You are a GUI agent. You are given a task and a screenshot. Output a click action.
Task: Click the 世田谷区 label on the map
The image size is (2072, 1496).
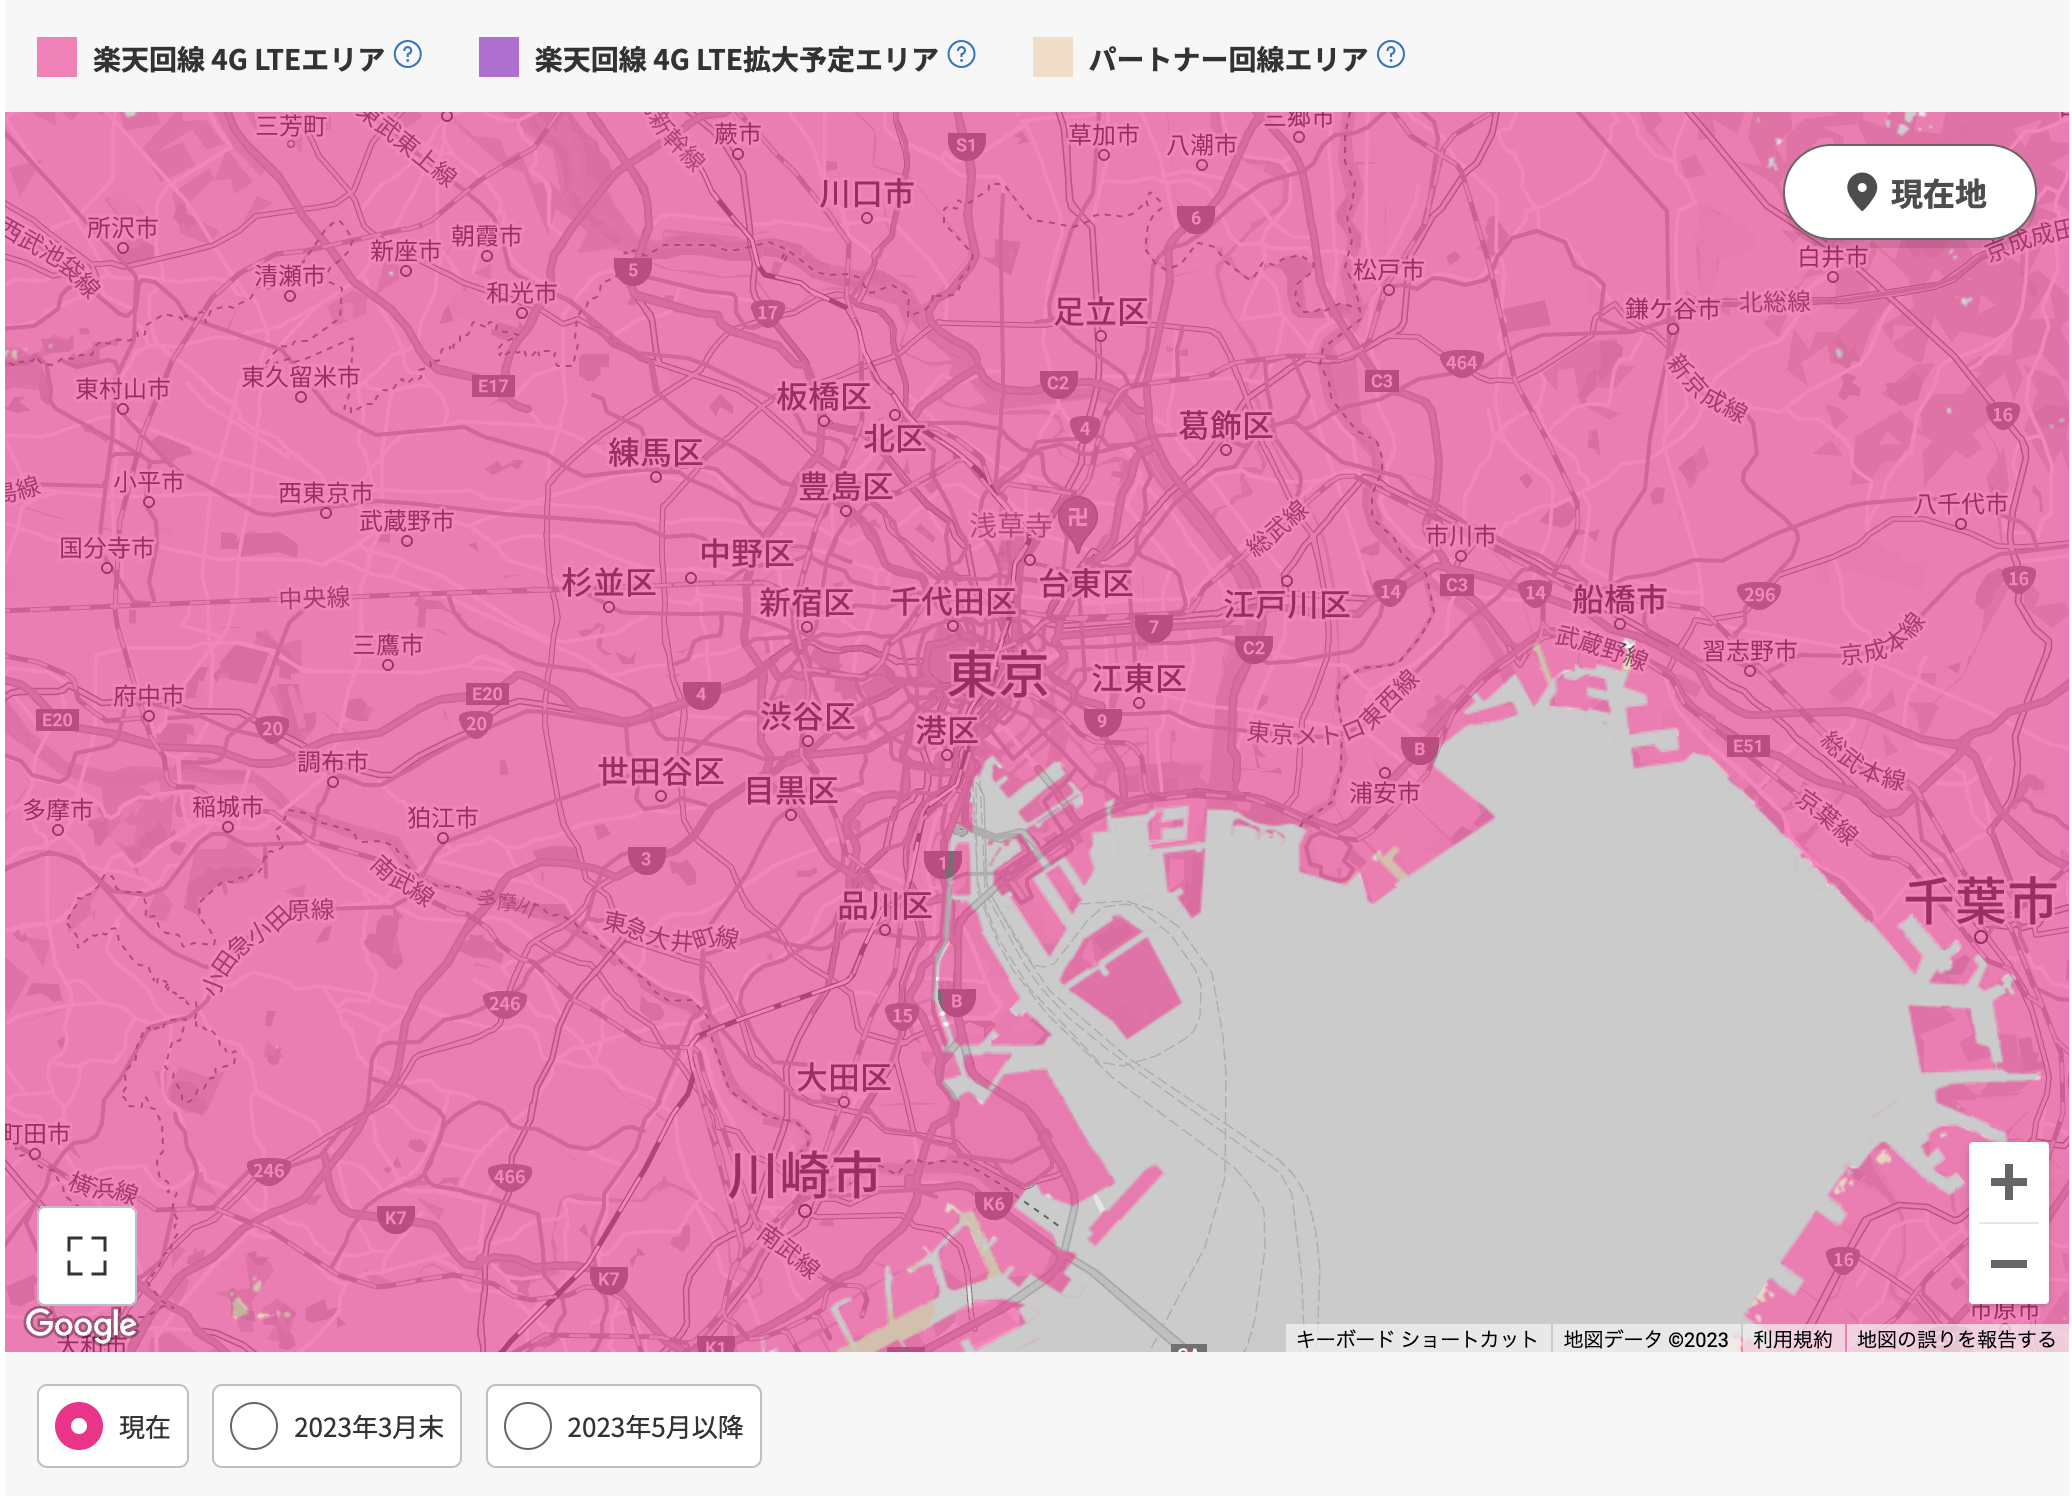tap(660, 771)
